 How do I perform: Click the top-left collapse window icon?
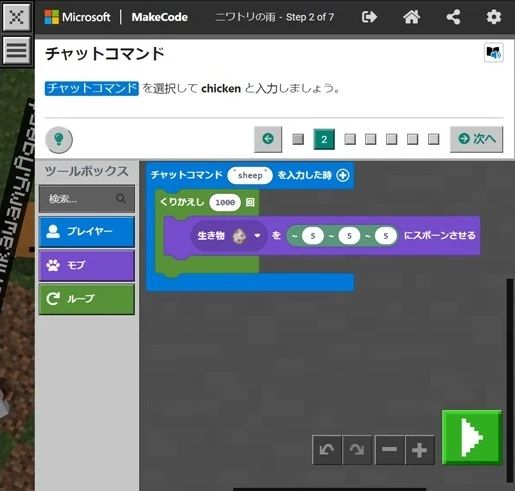(x=17, y=16)
